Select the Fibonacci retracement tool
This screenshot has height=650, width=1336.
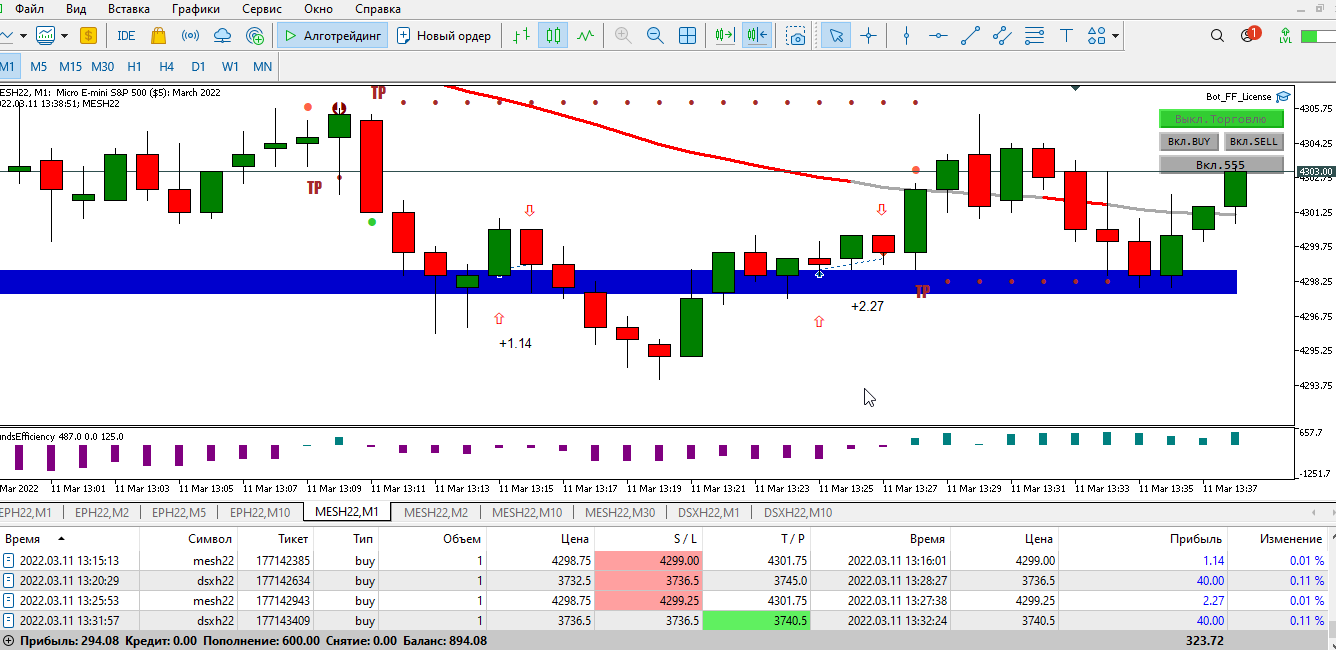tap(1034, 36)
